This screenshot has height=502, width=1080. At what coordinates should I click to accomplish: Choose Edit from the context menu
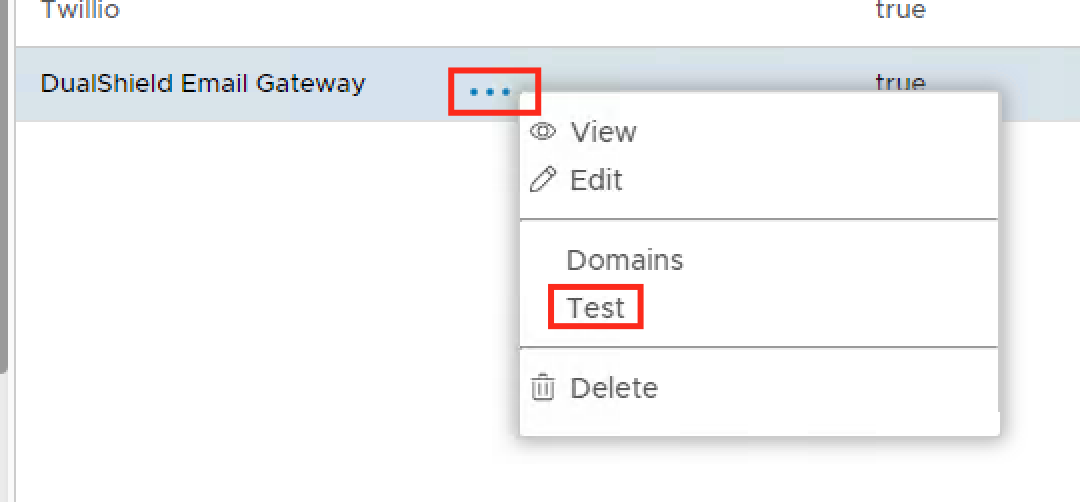[596, 180]
